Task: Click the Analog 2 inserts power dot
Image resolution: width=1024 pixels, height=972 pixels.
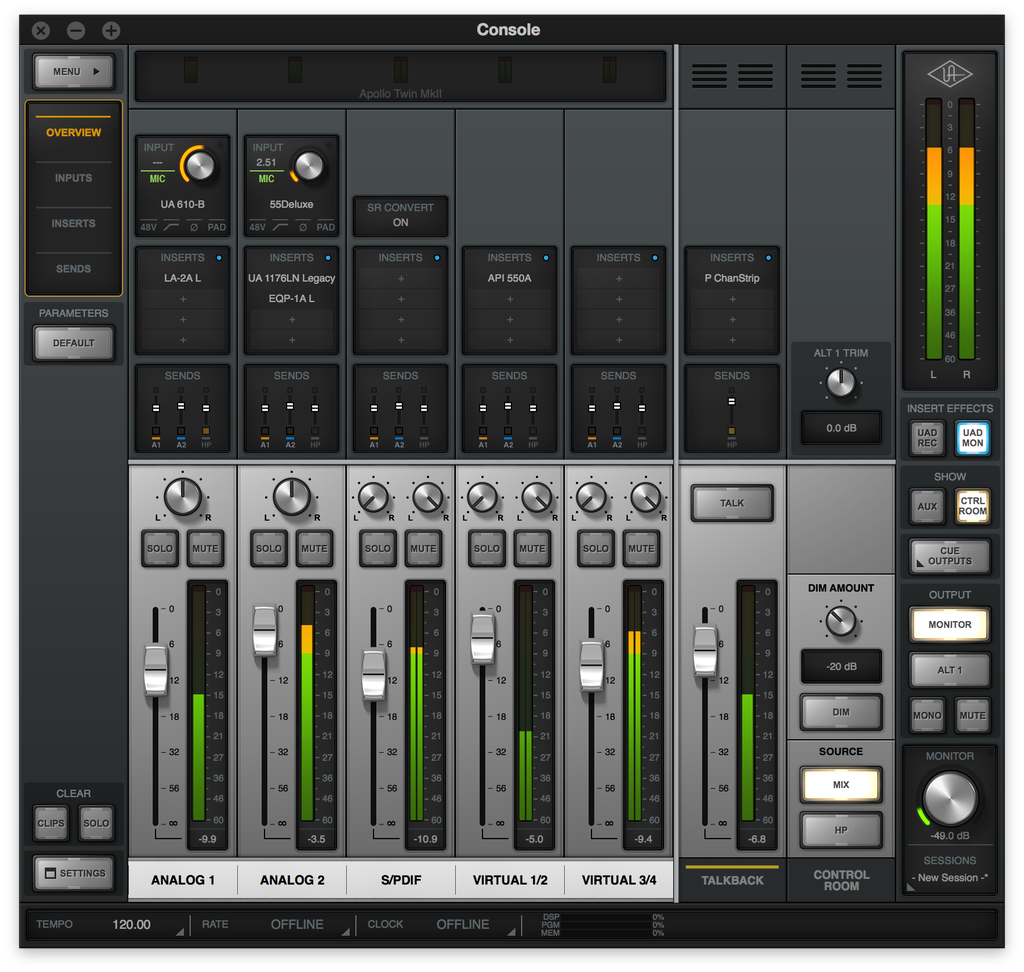Action: pyautogui.click(x=328, y=258)
